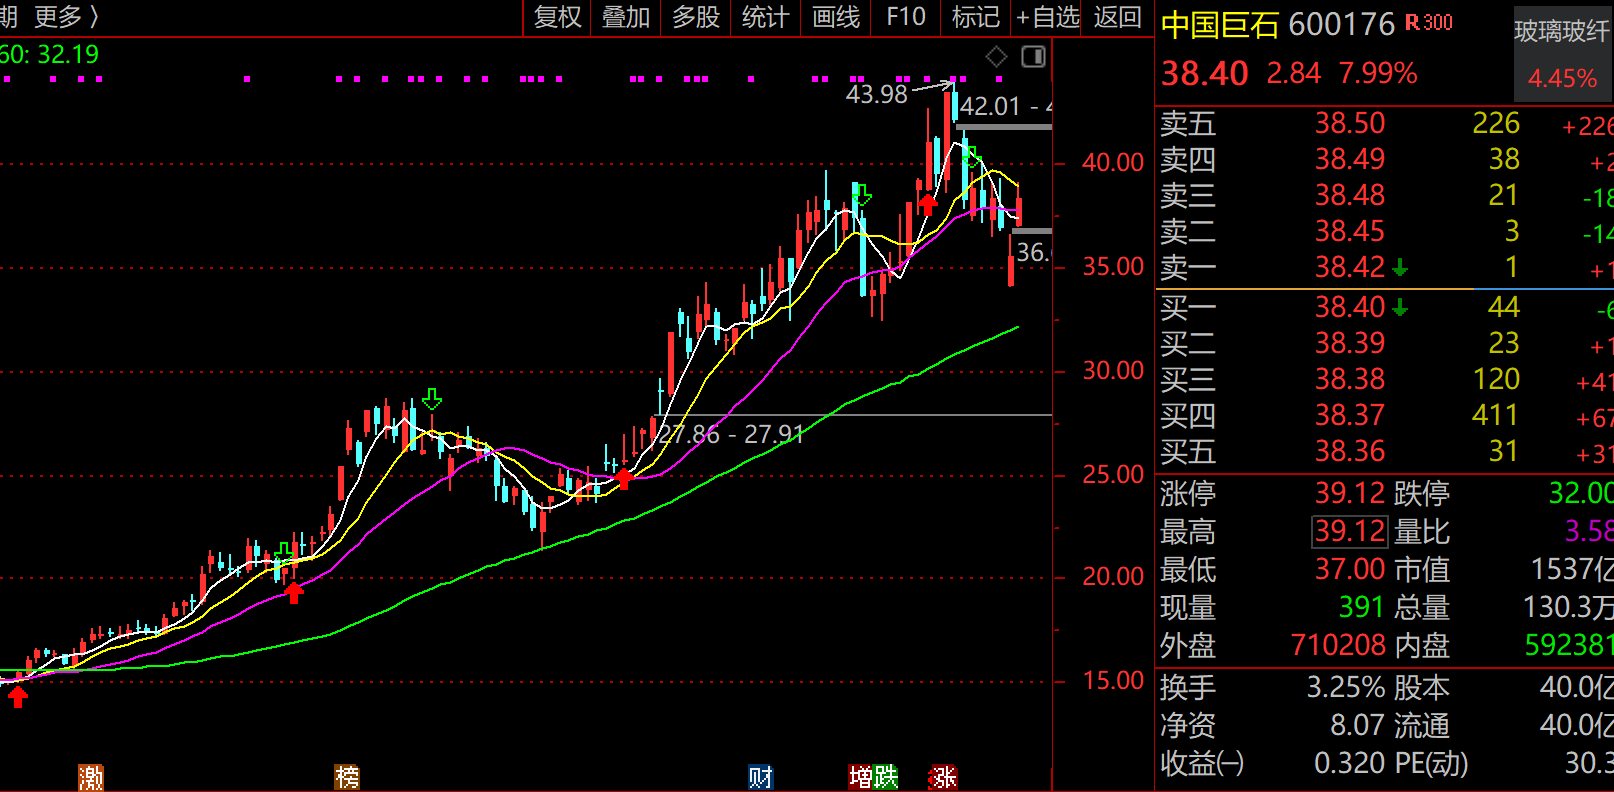
Task: Select the 买二 price 38.39
Action: pyautogui.click(x=1350, y=343)
